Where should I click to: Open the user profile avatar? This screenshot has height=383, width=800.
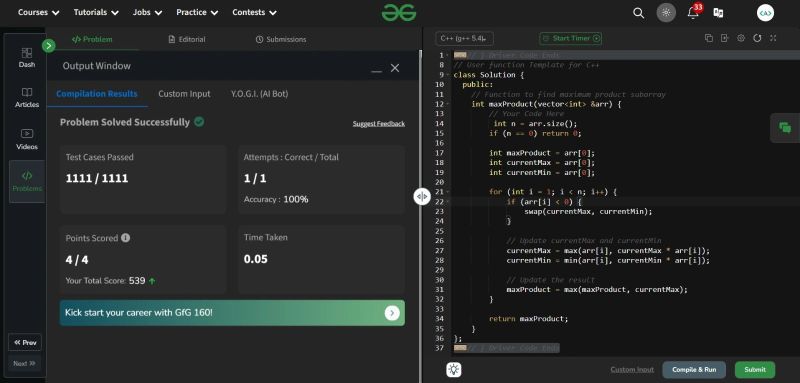[x=765, y=13]
